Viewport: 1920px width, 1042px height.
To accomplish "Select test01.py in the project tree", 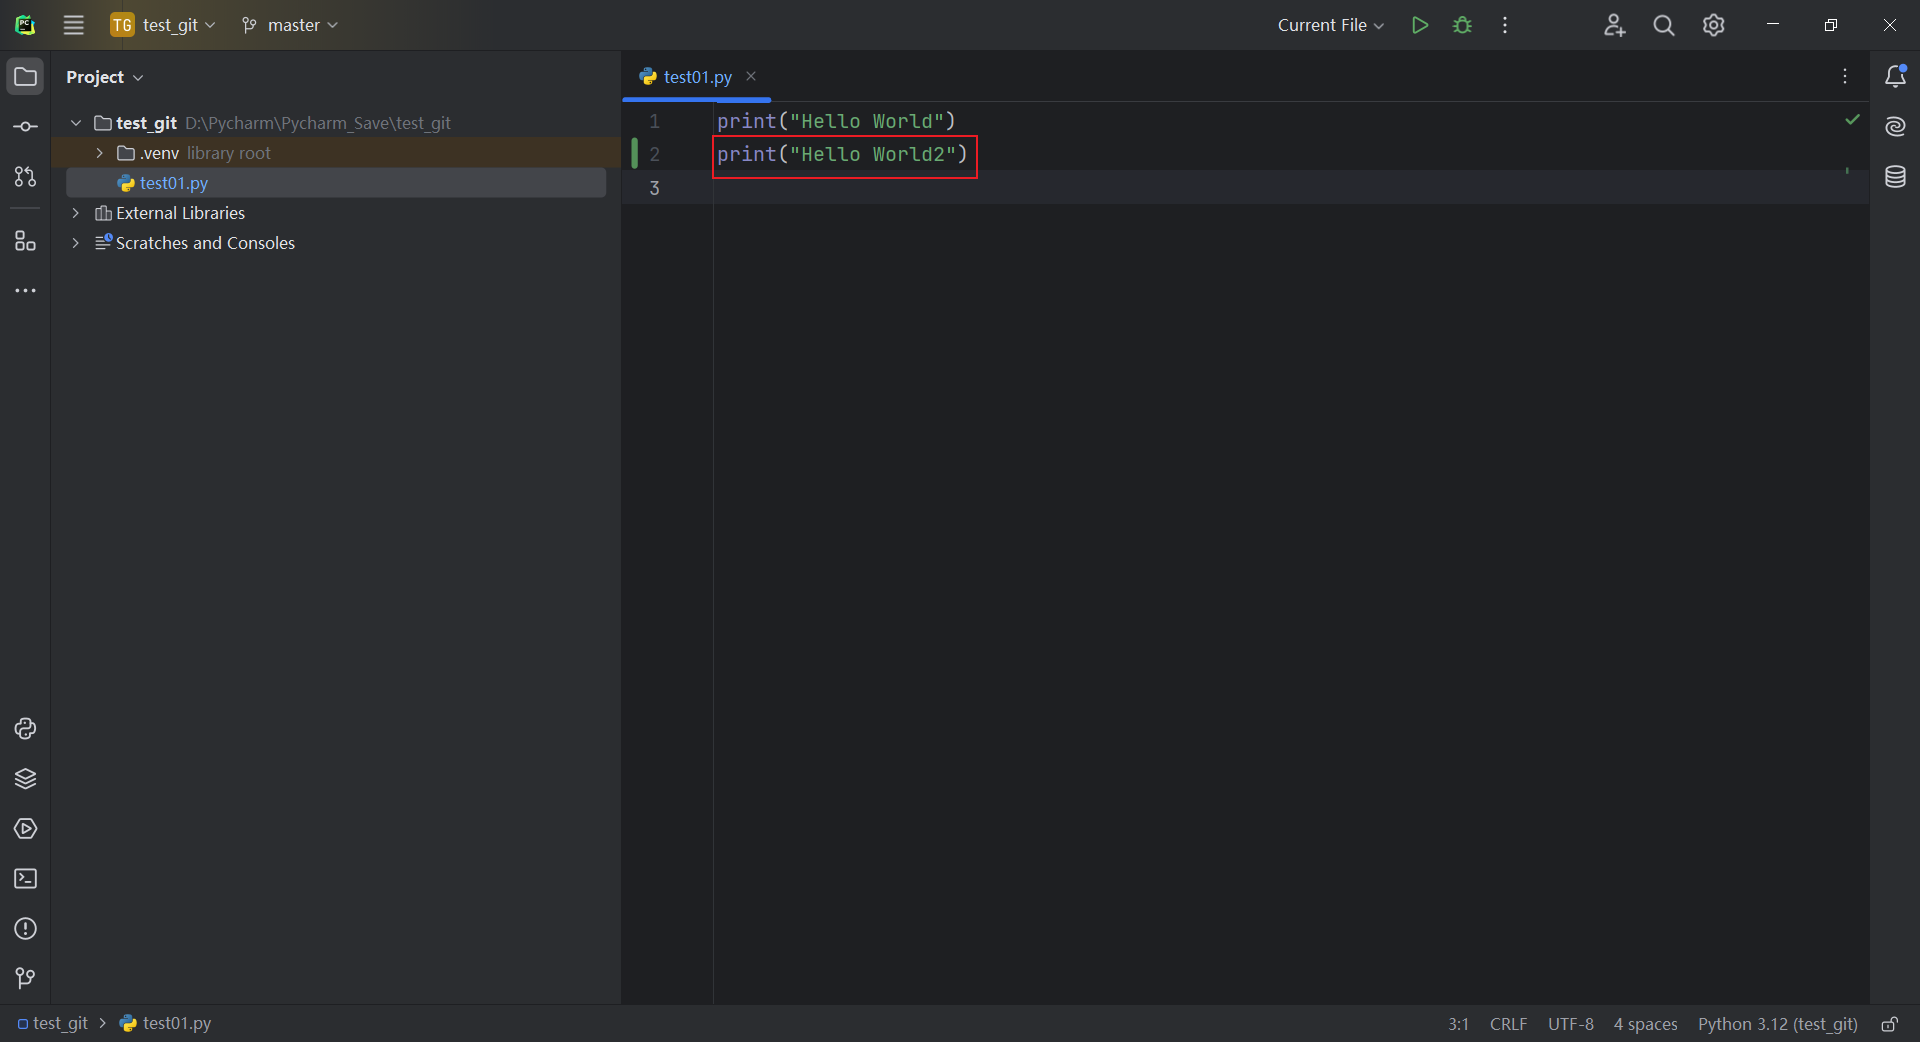I will coord(336,183).
